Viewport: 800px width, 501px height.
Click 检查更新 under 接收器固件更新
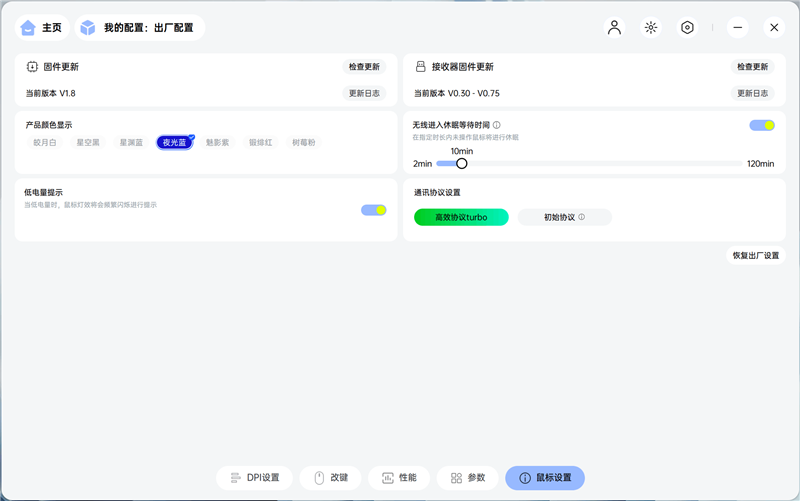(753, 67)
